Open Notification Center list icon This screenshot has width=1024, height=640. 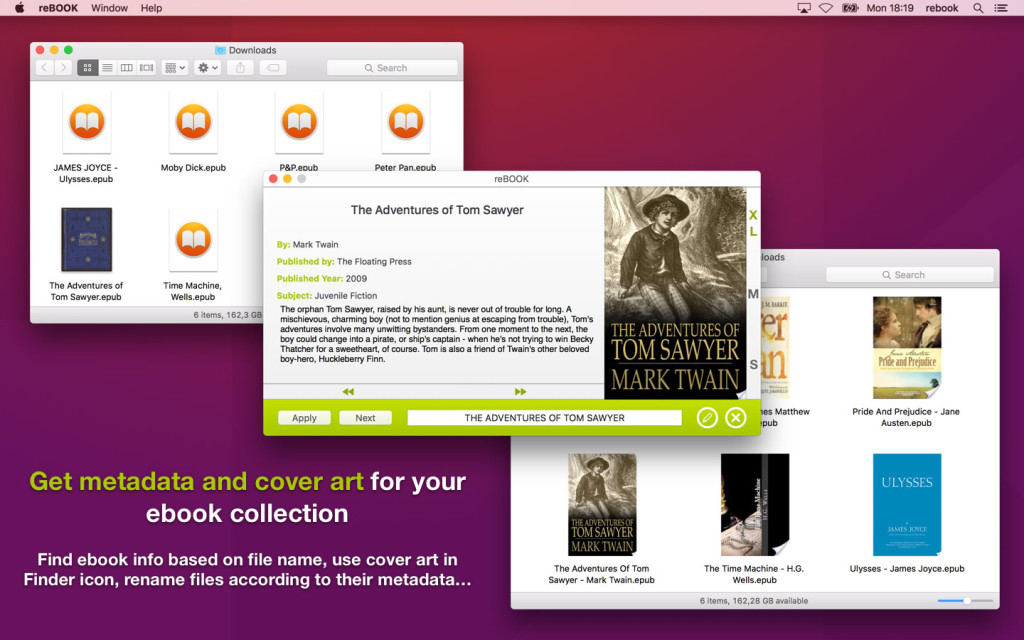coord(1000,8)
